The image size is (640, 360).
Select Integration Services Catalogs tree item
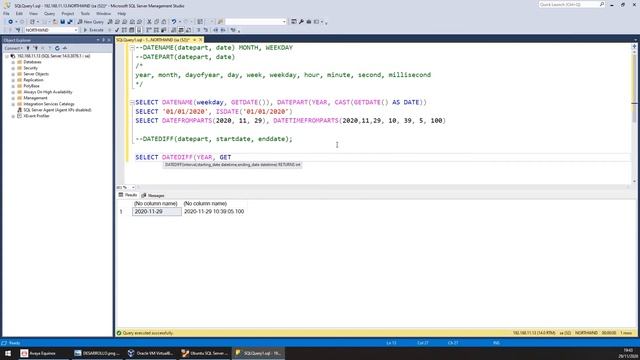click(49, 104)
